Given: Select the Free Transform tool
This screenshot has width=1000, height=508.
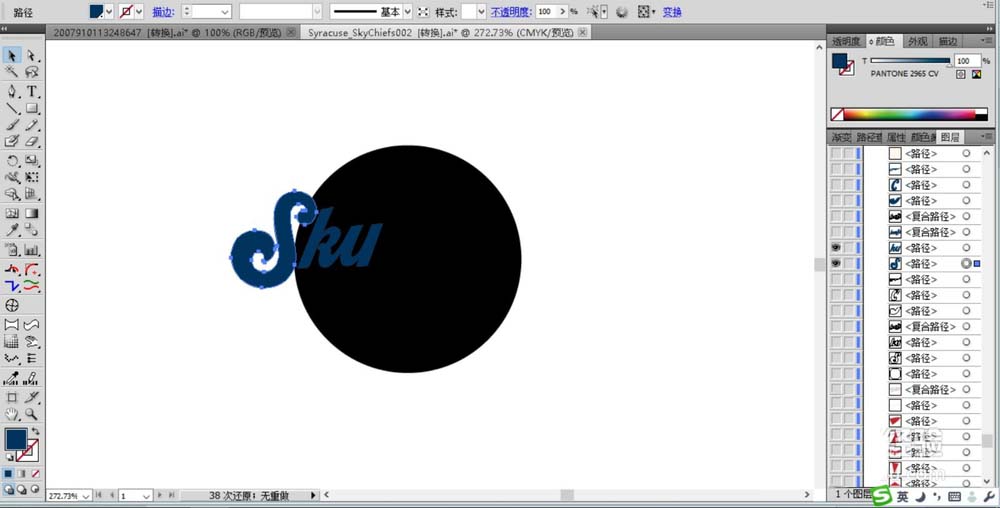Looking at the screenshot, I should tap(31, 177).
